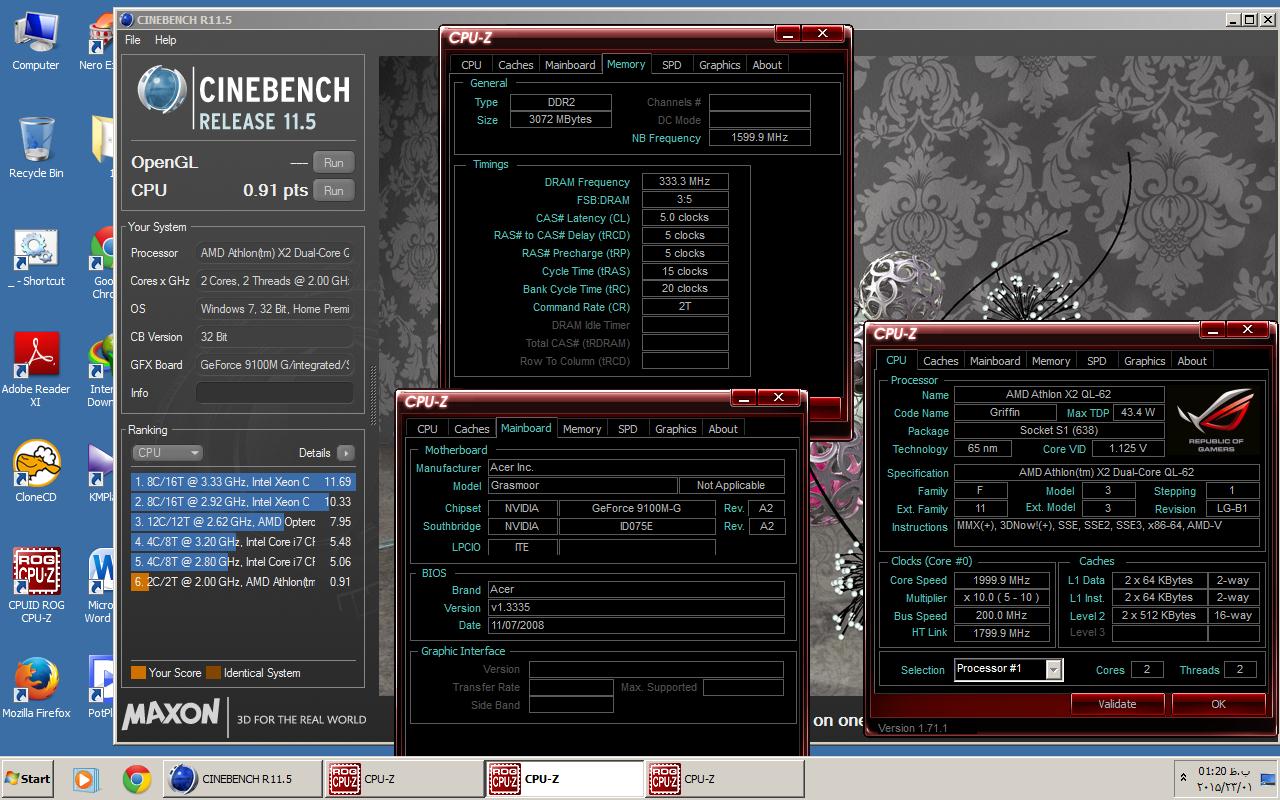This screenshot has height=800, width=1280.
Task: Open Caches tab in processor CPU-Z window
Action: click(940, 361)
